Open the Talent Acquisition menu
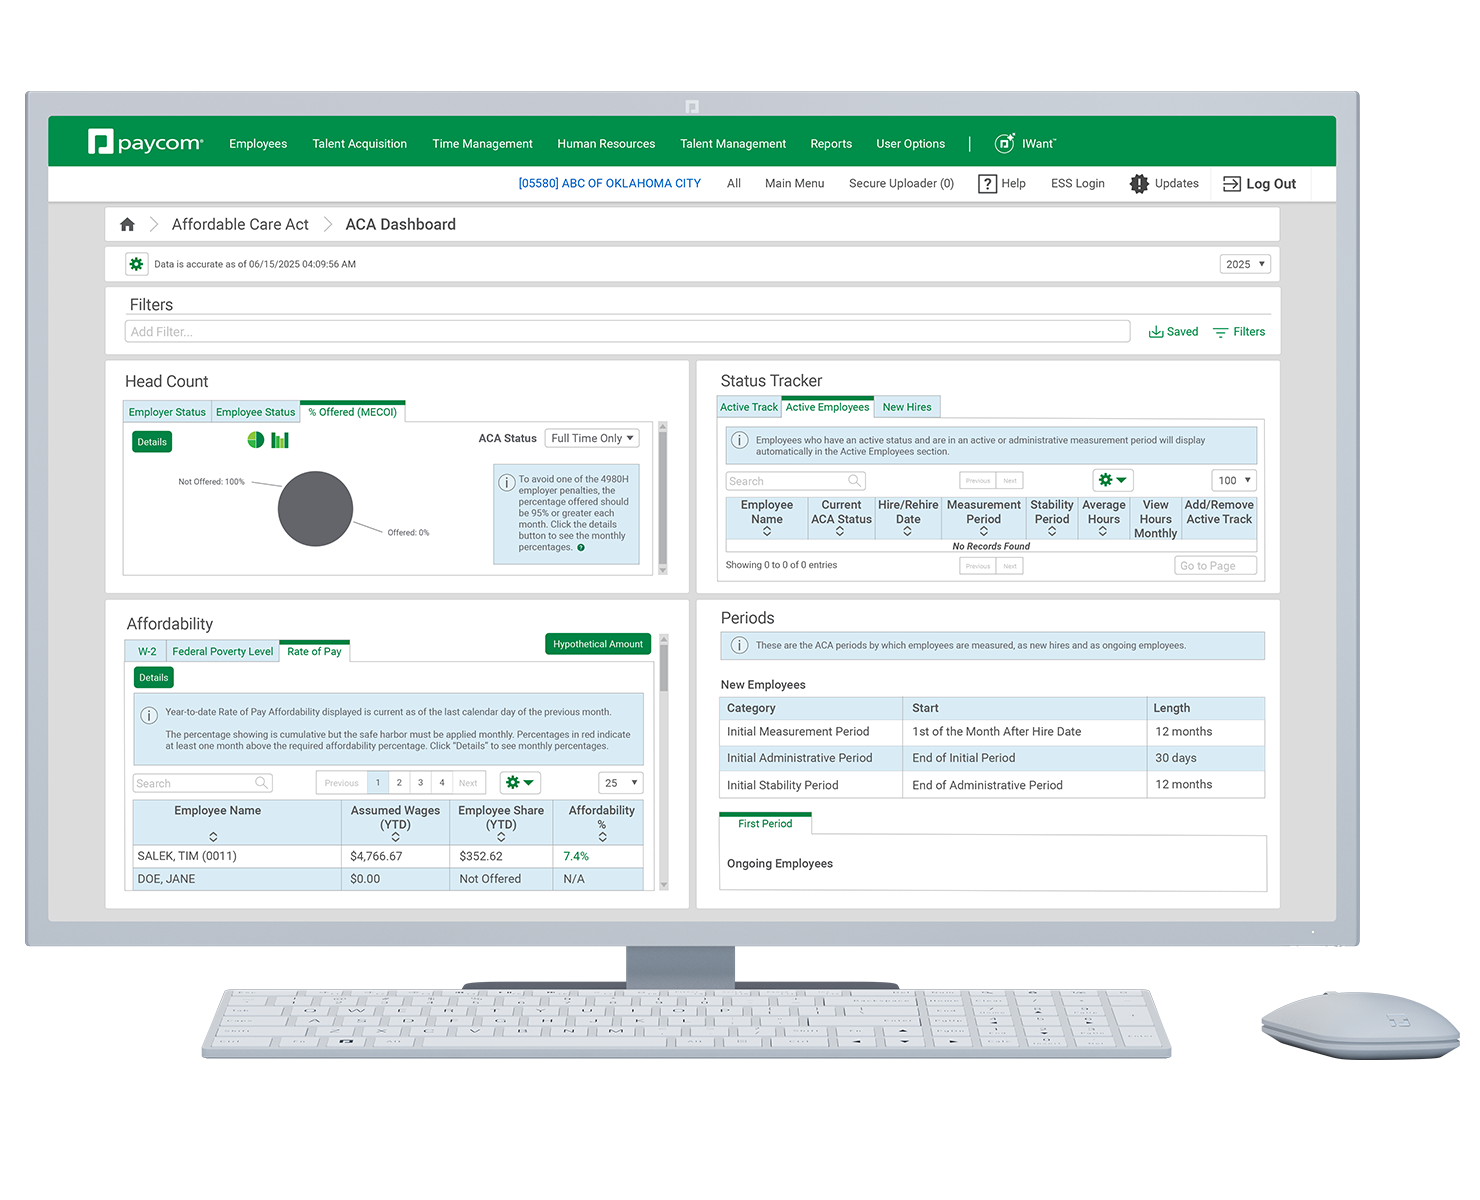The height and width of the screenshot is (1200, 1480). [359, 144]
